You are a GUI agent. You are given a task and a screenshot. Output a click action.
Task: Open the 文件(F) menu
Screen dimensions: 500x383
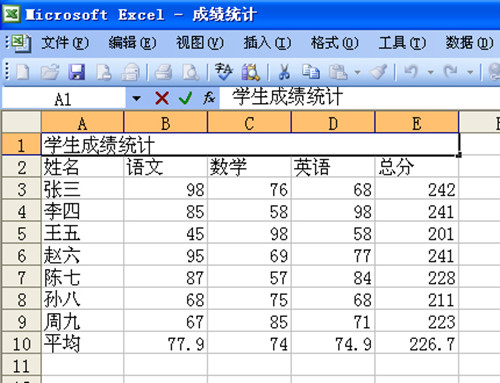point(65,43)
